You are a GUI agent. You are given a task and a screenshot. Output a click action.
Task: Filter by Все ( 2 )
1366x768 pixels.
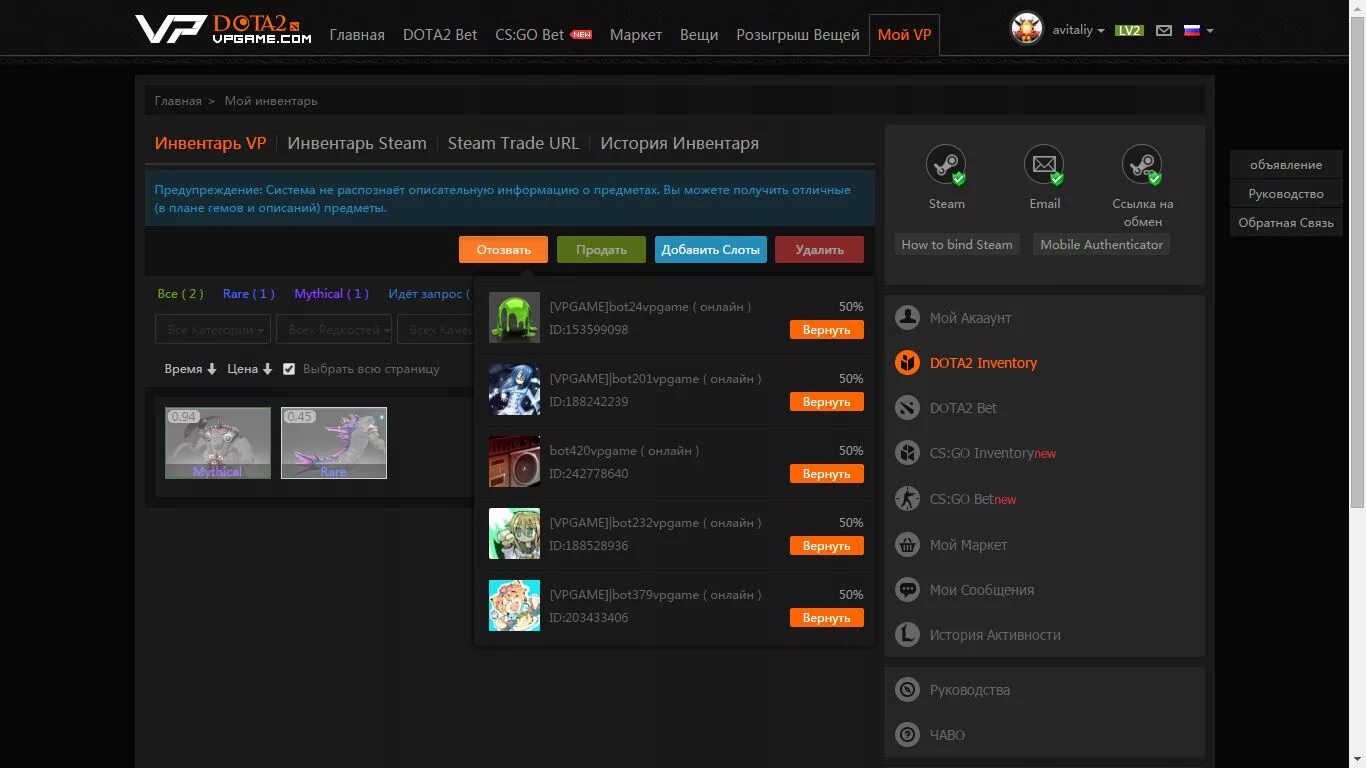pyautogui.click(x=180, y=294)
